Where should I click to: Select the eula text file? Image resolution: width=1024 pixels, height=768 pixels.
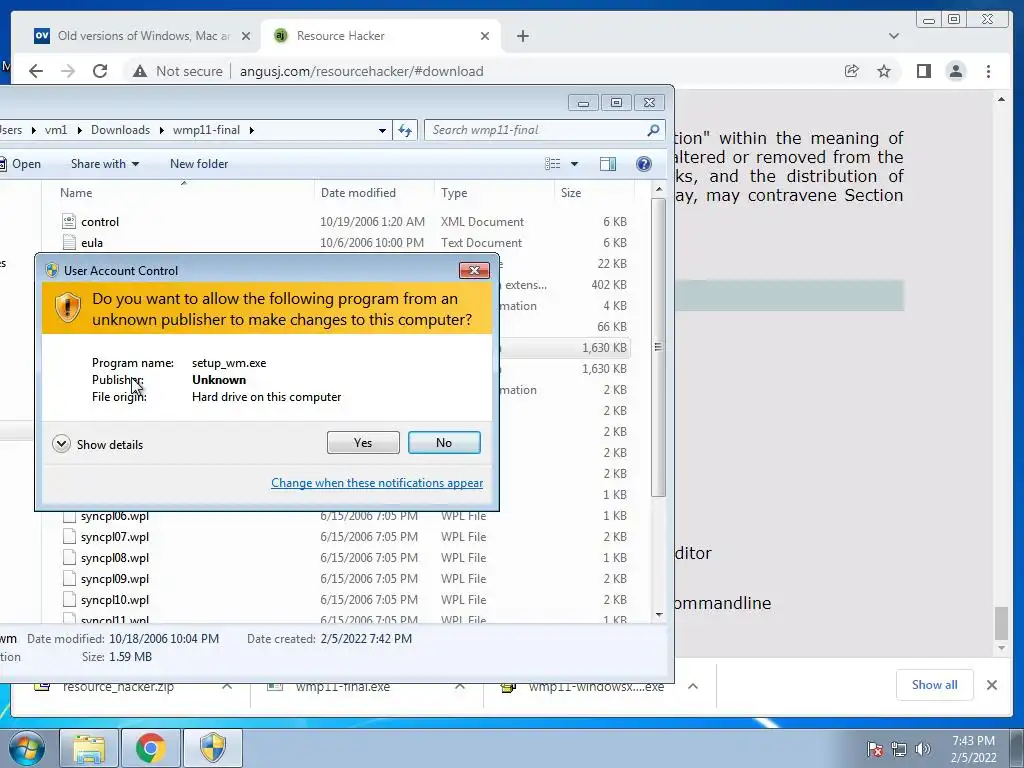(92, 242)
